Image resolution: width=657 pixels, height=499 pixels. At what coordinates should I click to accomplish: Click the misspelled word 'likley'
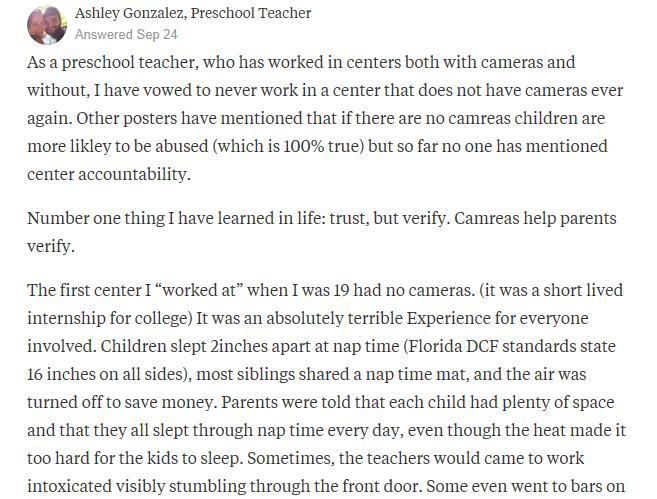tap(89, 146)
